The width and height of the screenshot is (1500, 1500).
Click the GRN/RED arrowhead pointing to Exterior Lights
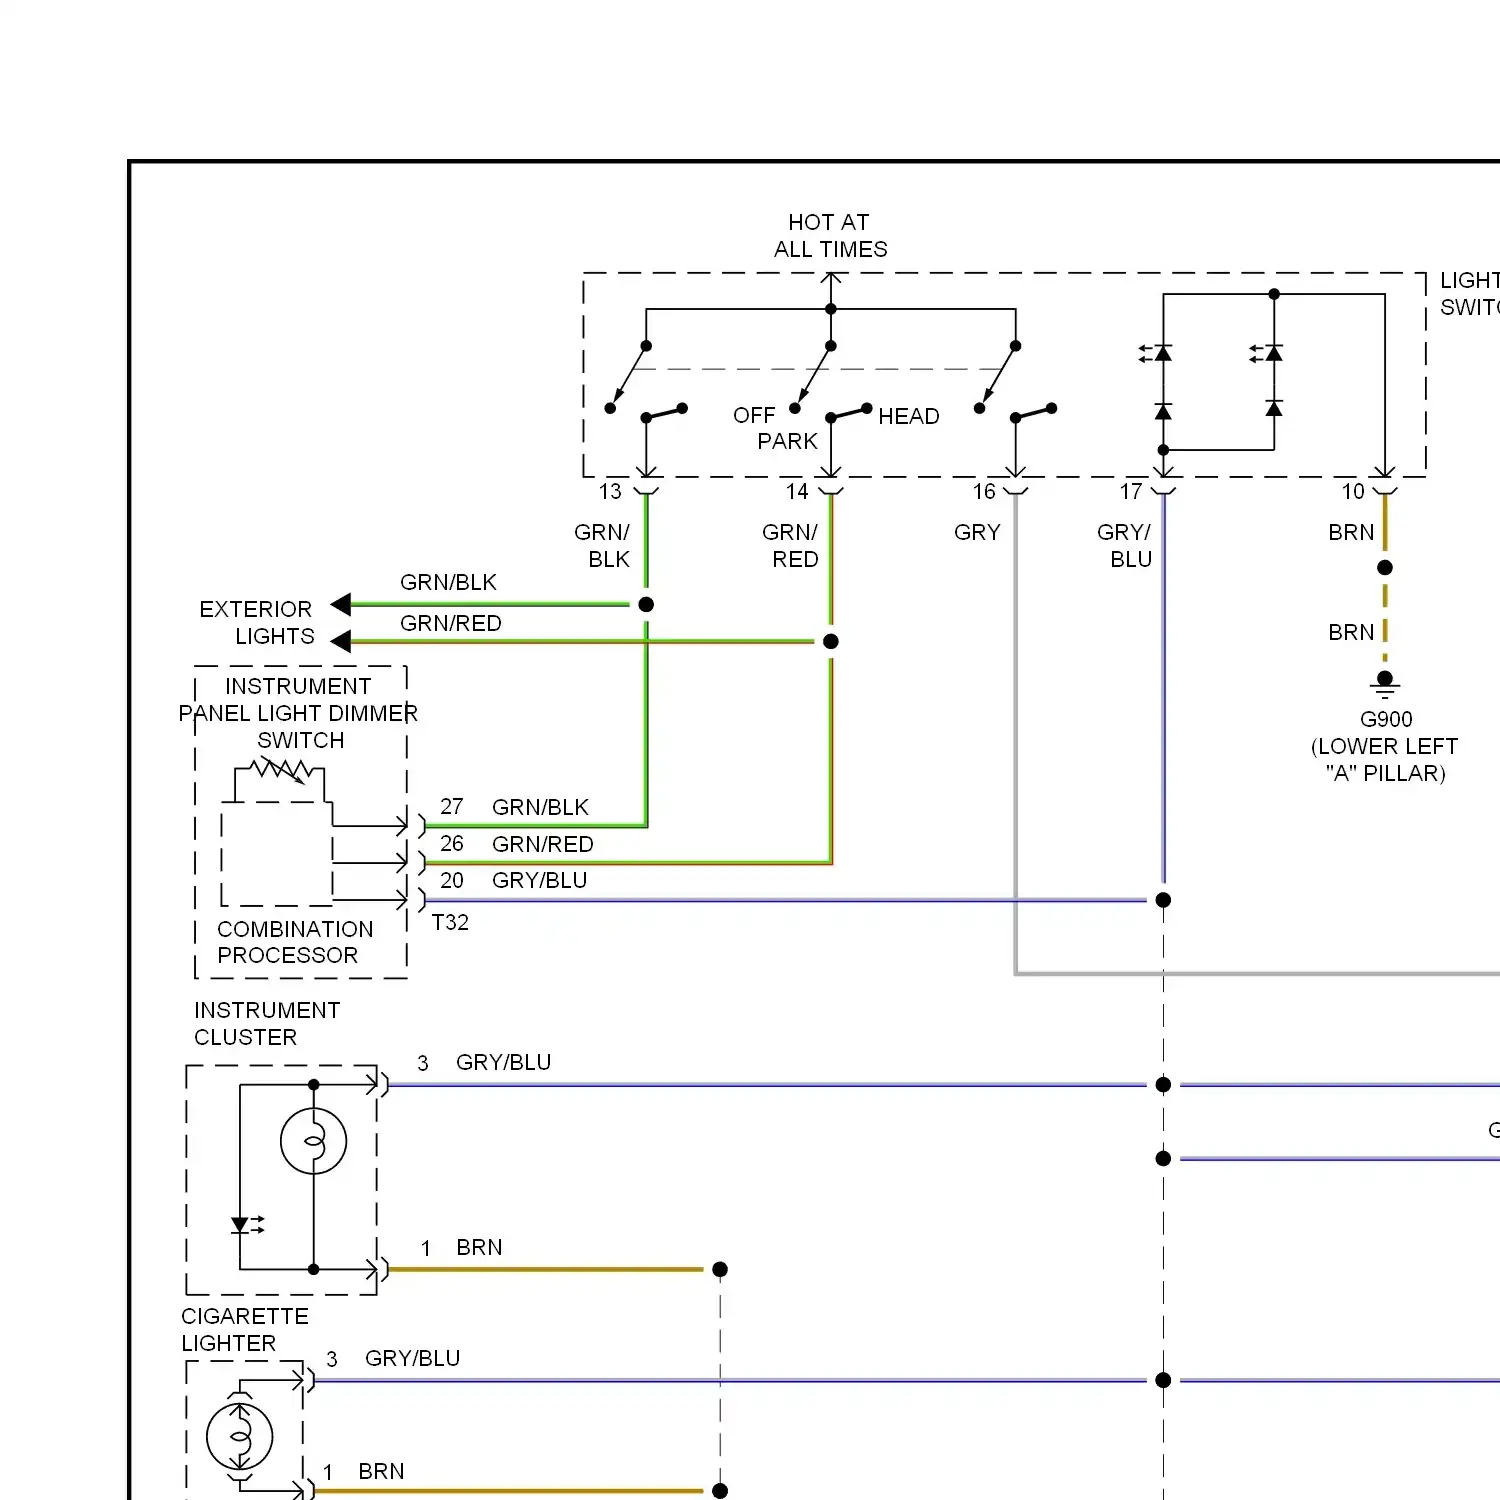[341, 641]
